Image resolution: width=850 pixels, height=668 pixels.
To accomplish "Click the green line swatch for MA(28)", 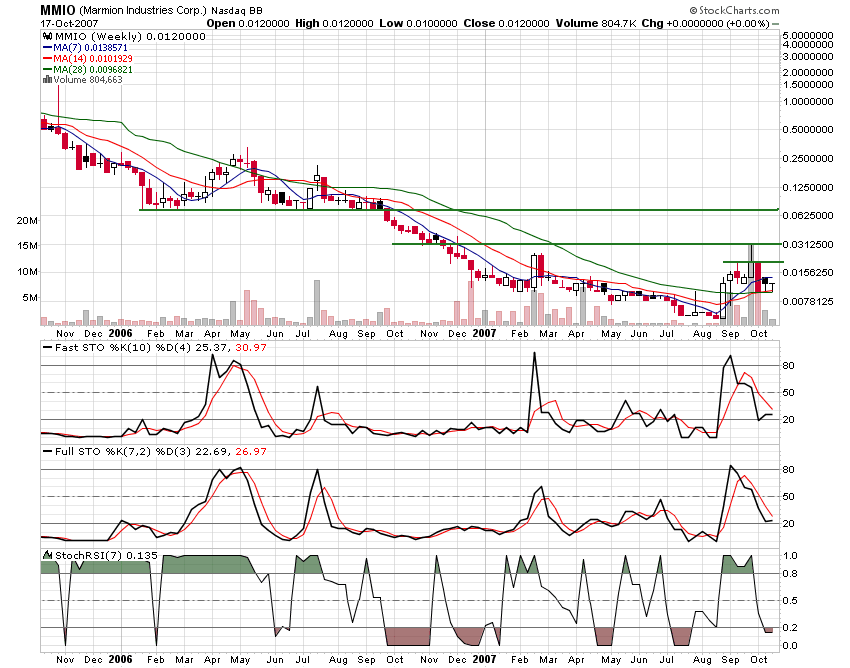I will (x=47, y=69).
